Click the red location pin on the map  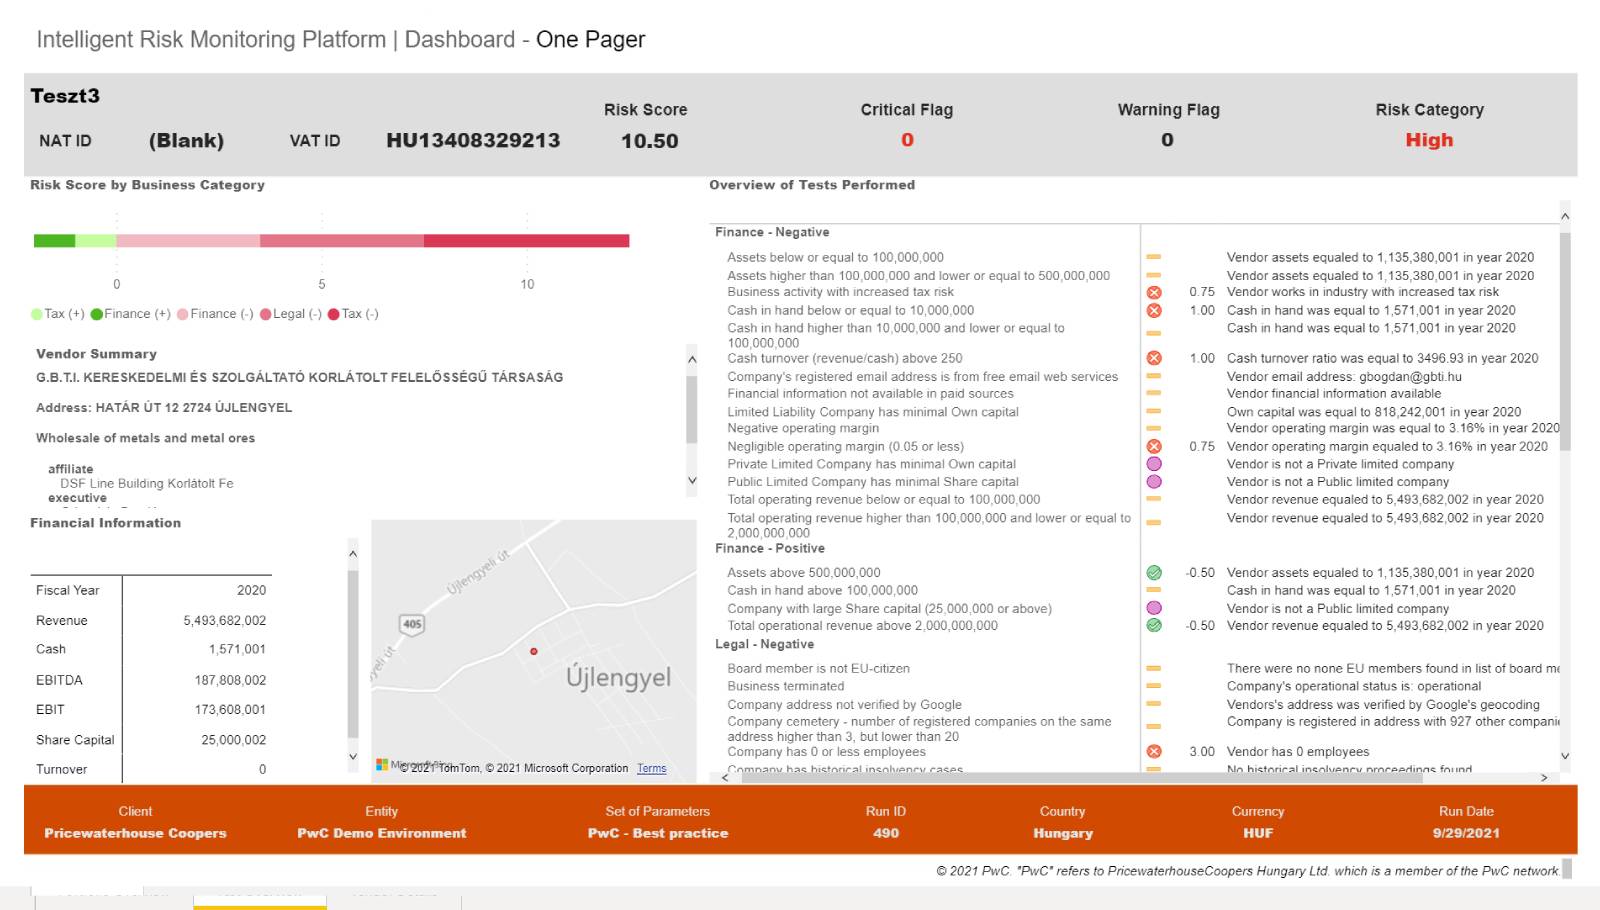click(534, 651)
